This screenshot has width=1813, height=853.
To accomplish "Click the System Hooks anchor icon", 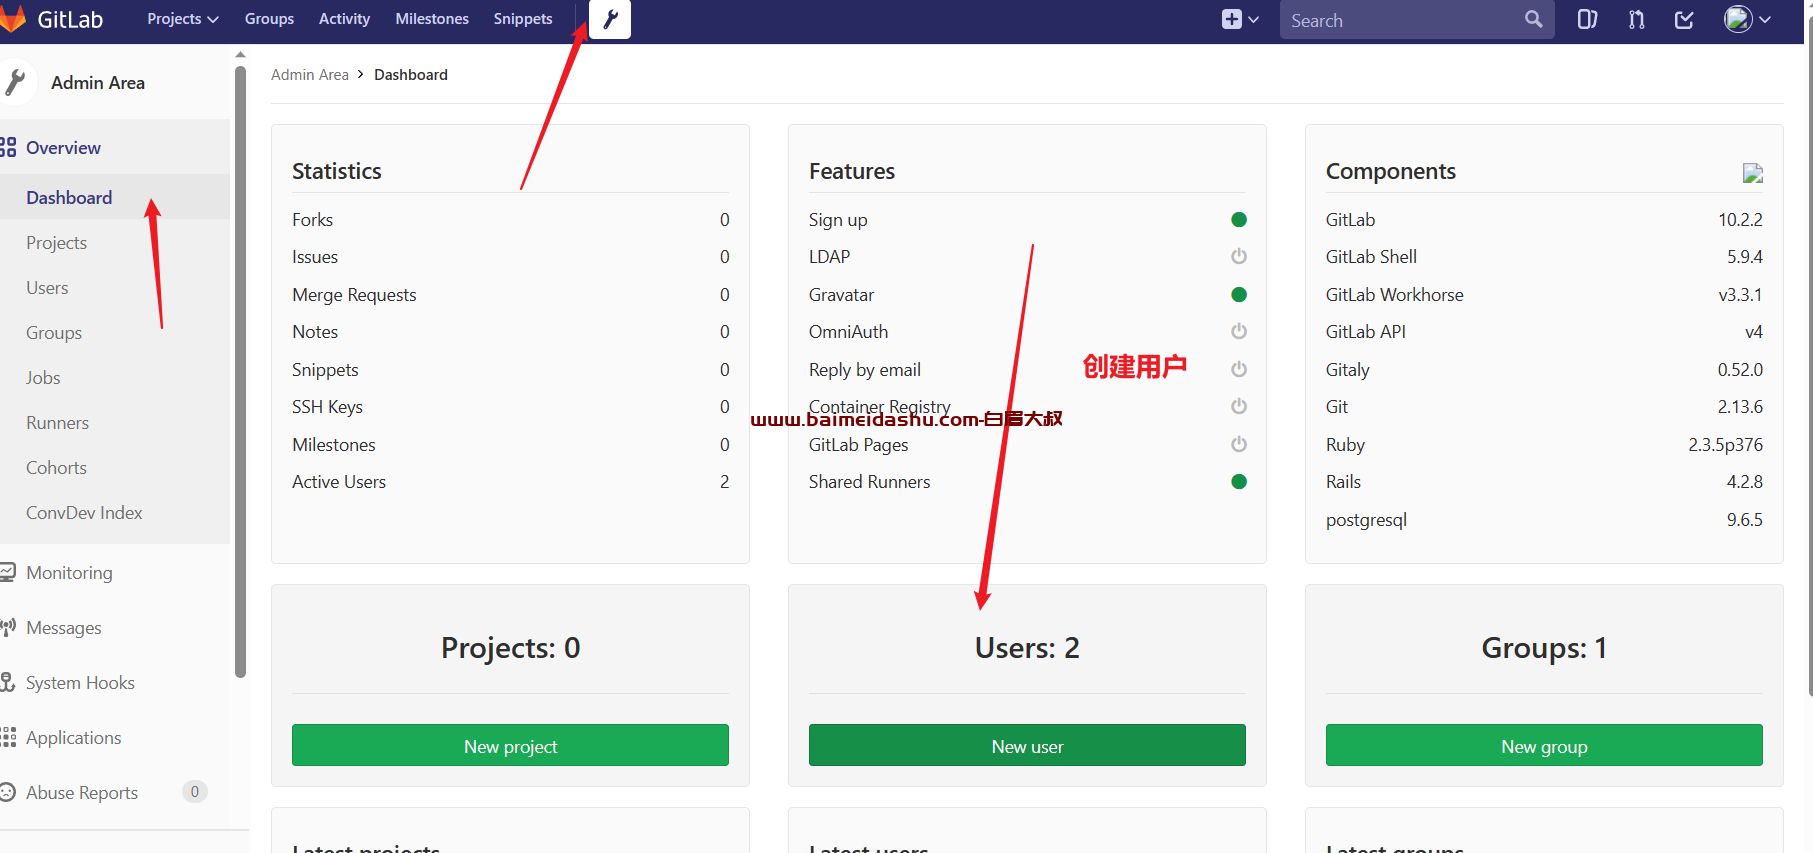I will point(8,683).
